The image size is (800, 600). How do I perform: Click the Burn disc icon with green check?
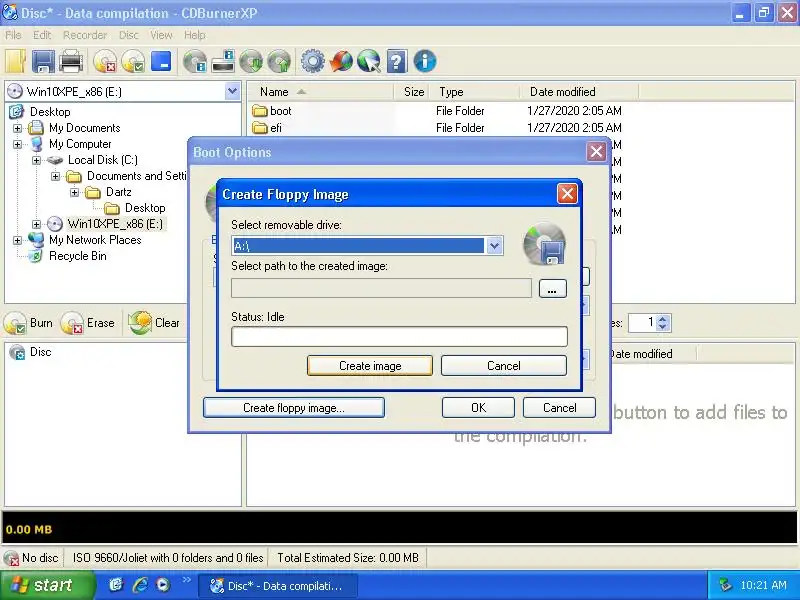(133, 62)
